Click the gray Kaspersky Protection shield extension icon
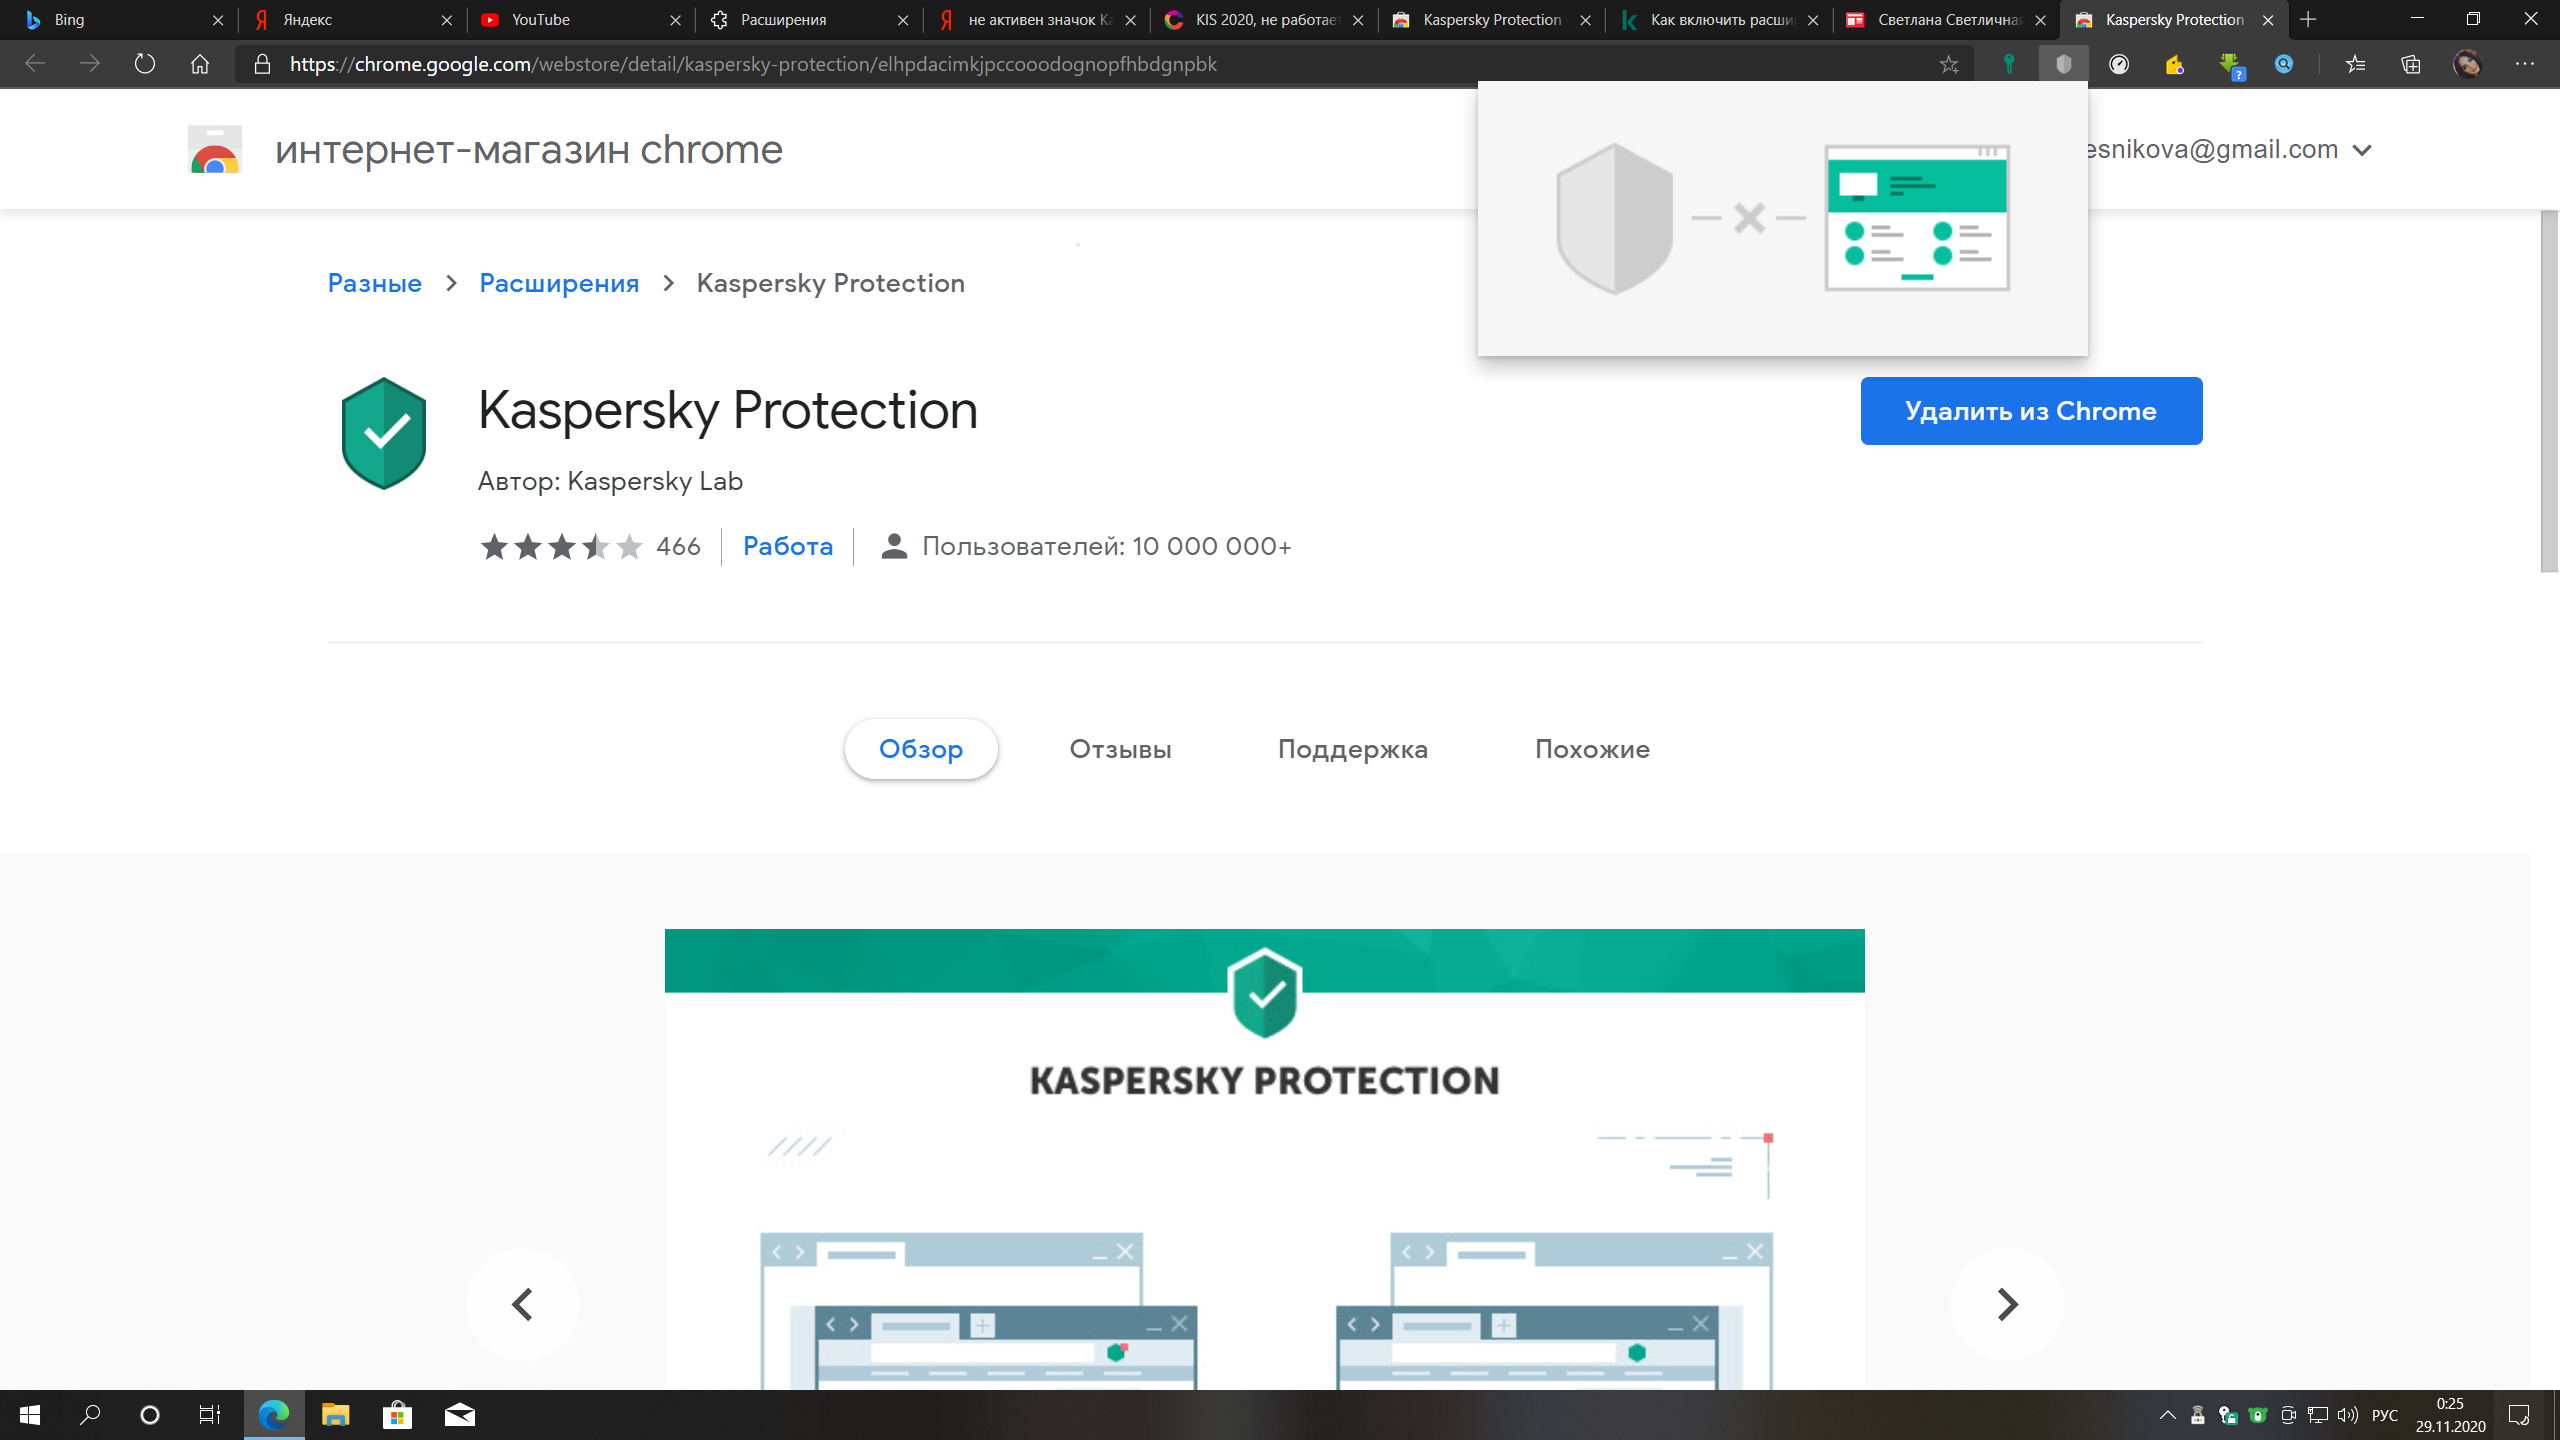Screen dimensions: 2560x1440 pos(2063,65)
